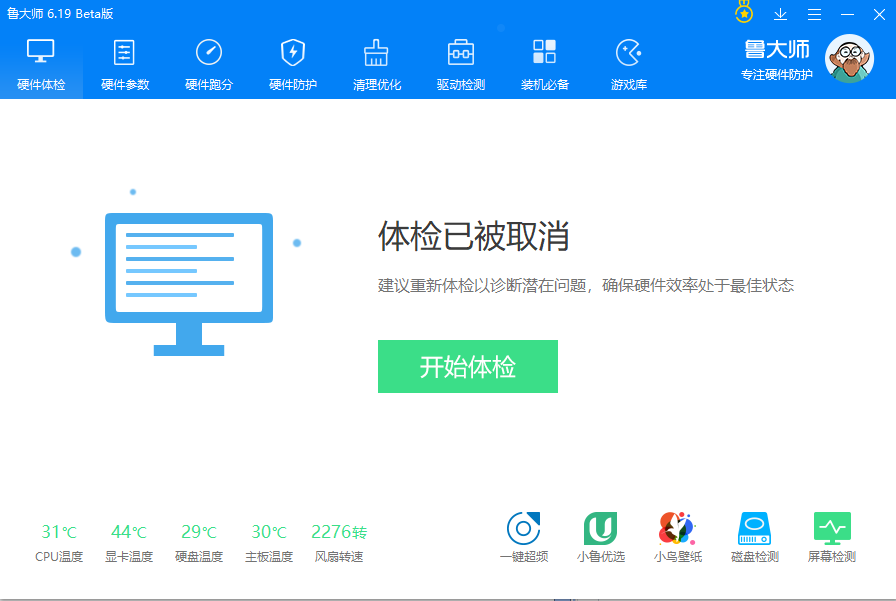View the 29℃ 硬盘温度 reading

[199, 543]
